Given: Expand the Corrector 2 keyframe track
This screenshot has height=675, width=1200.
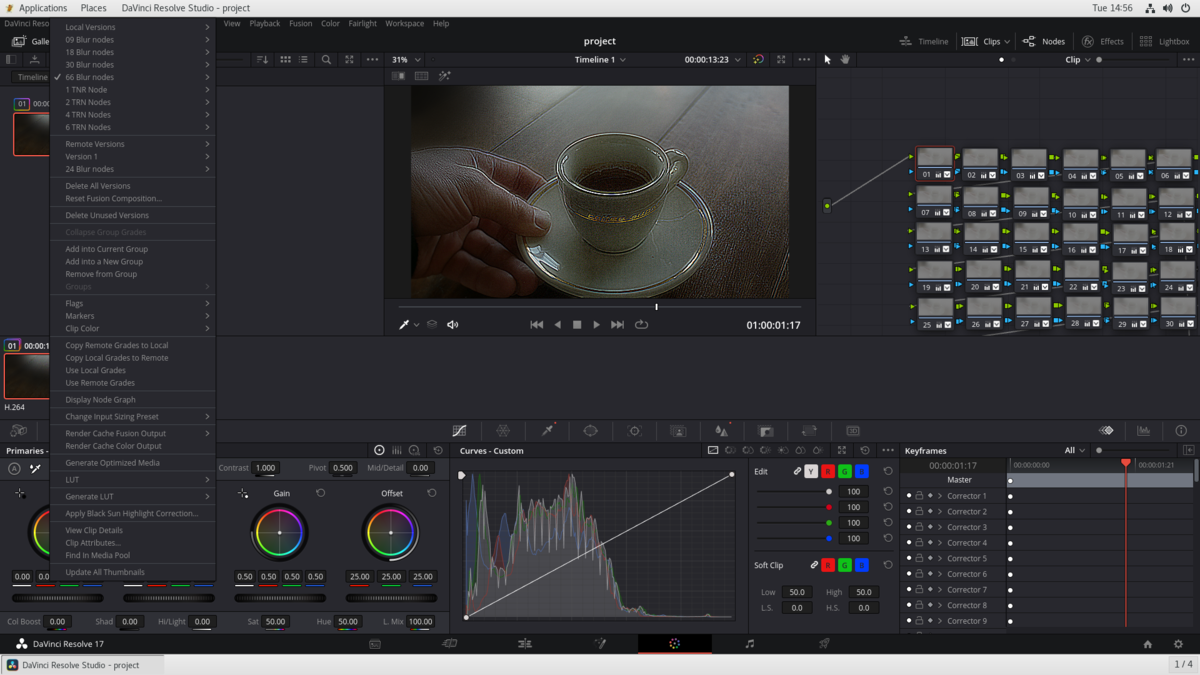Looking at the screenshot, I should coord(940,511).
